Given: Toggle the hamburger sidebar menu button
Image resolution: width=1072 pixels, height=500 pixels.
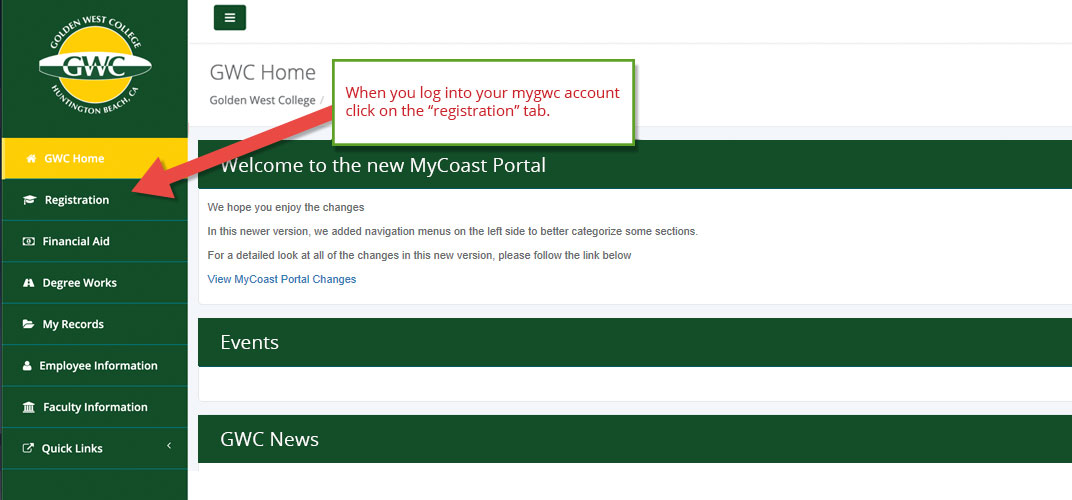Looking at the screenshot, I should (230, 18).
